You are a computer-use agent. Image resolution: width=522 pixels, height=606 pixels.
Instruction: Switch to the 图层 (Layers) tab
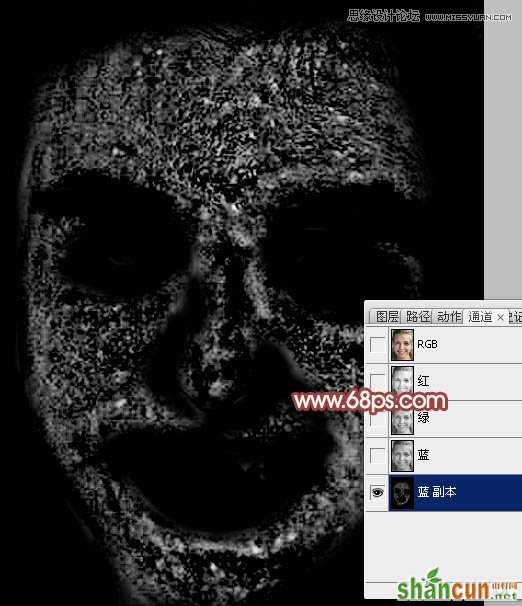click(x=387, y=317)
